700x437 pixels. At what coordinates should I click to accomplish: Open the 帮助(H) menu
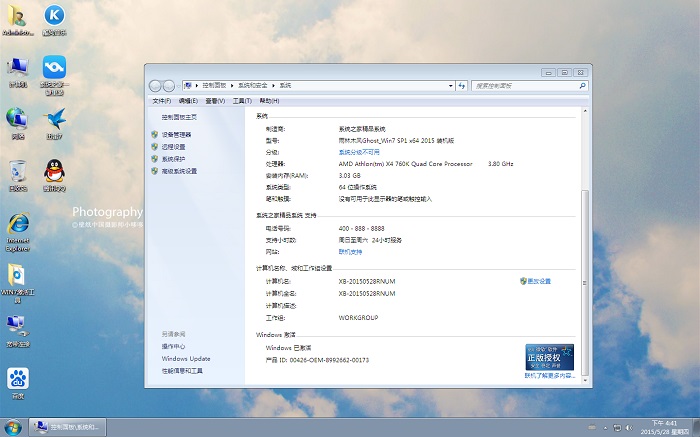tap(269, 101)
